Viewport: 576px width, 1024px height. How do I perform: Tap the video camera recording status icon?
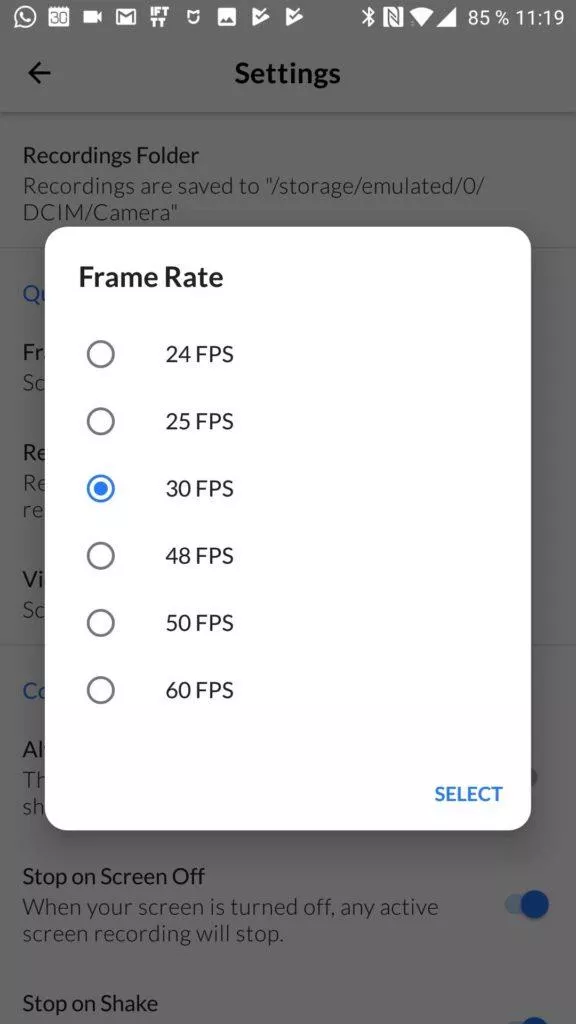click(x=93, y=18)
